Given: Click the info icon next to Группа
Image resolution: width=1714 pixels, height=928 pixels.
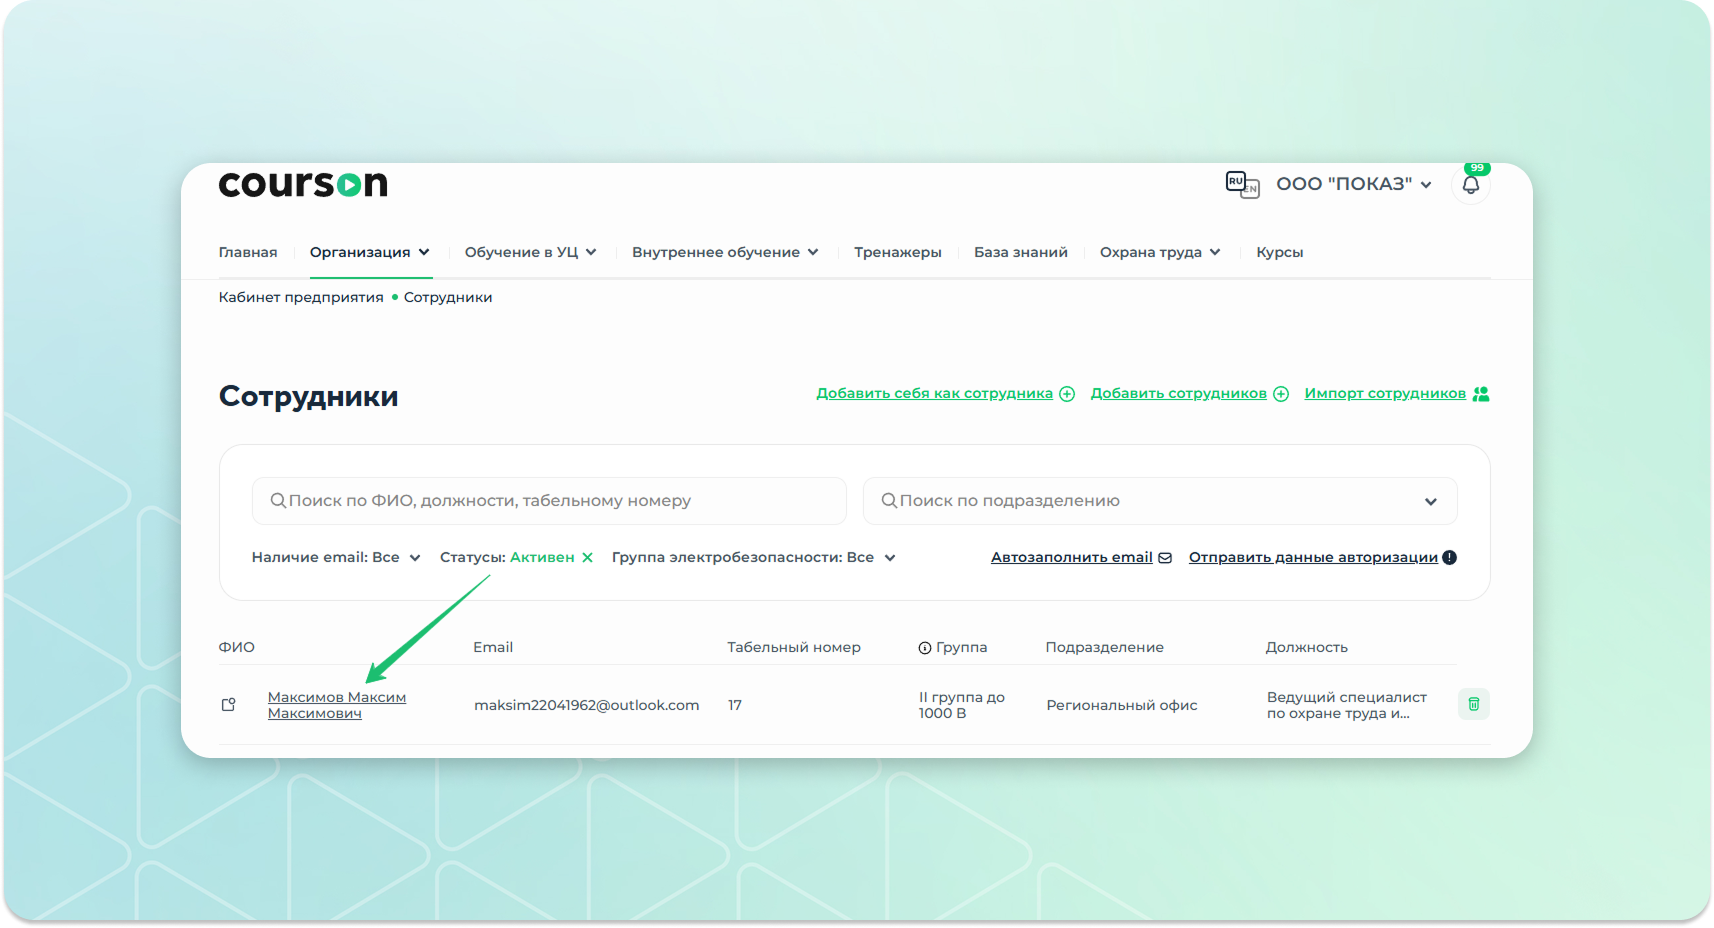Looking at the screenshot, I should pos(925,648).
